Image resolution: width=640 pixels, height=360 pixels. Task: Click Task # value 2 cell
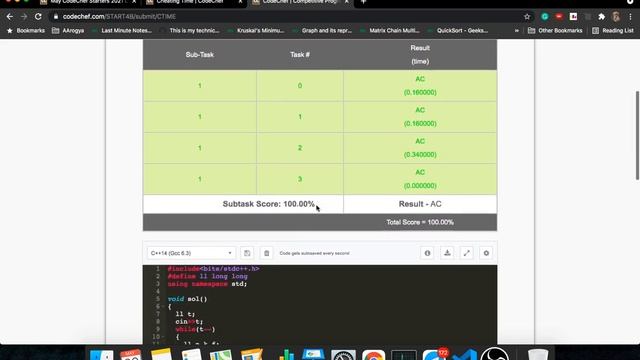coord(300,148)
